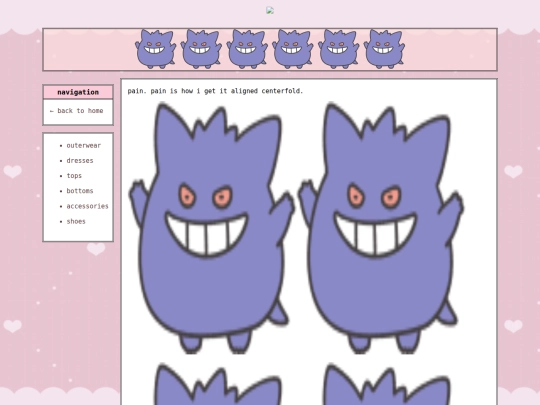540x405 pixels.
Task: Click the broken image icon at page top
Action: pyautogui.click(x=270, y=11)
